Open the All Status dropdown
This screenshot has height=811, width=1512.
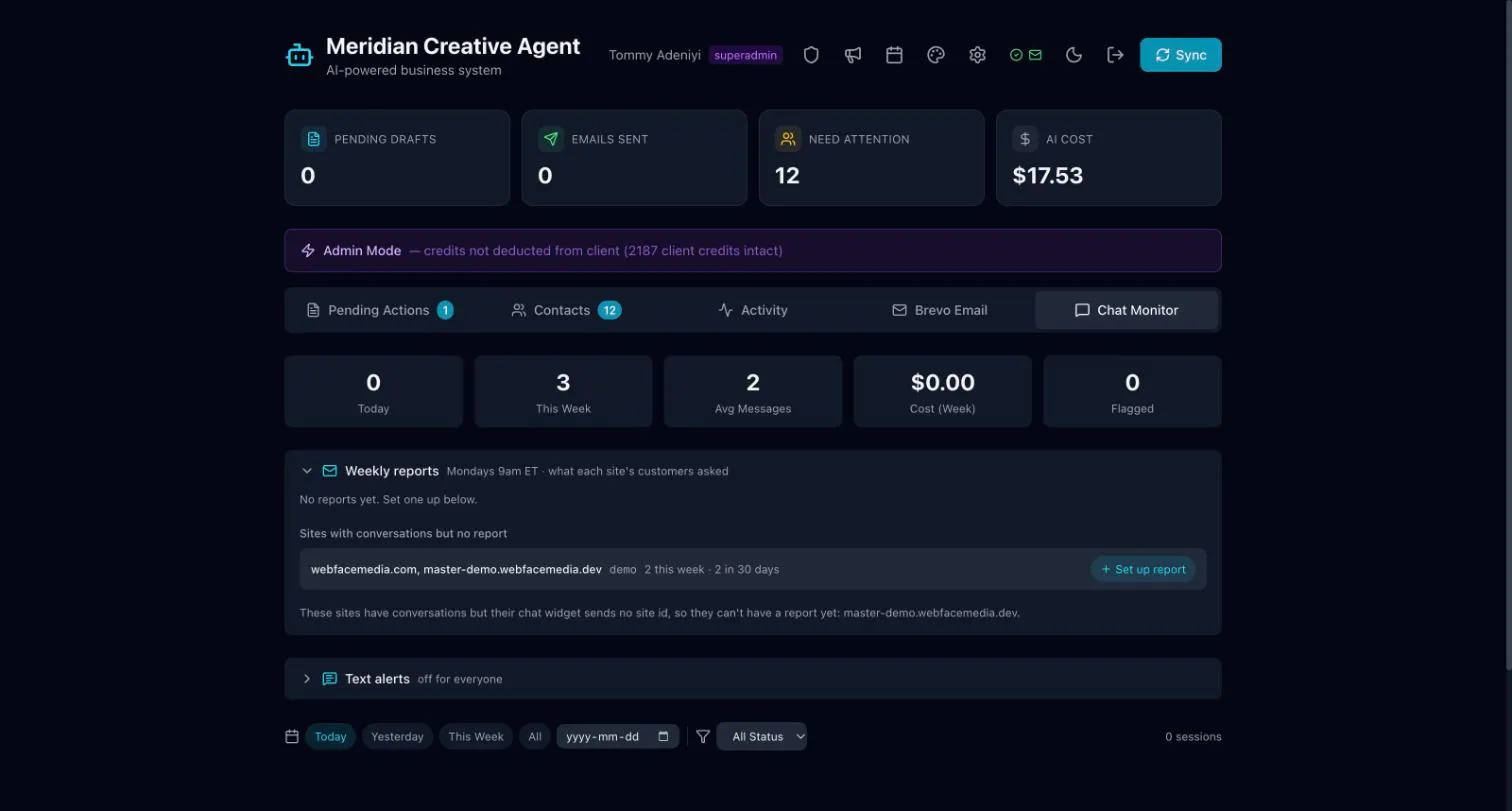tap(762, 737)
